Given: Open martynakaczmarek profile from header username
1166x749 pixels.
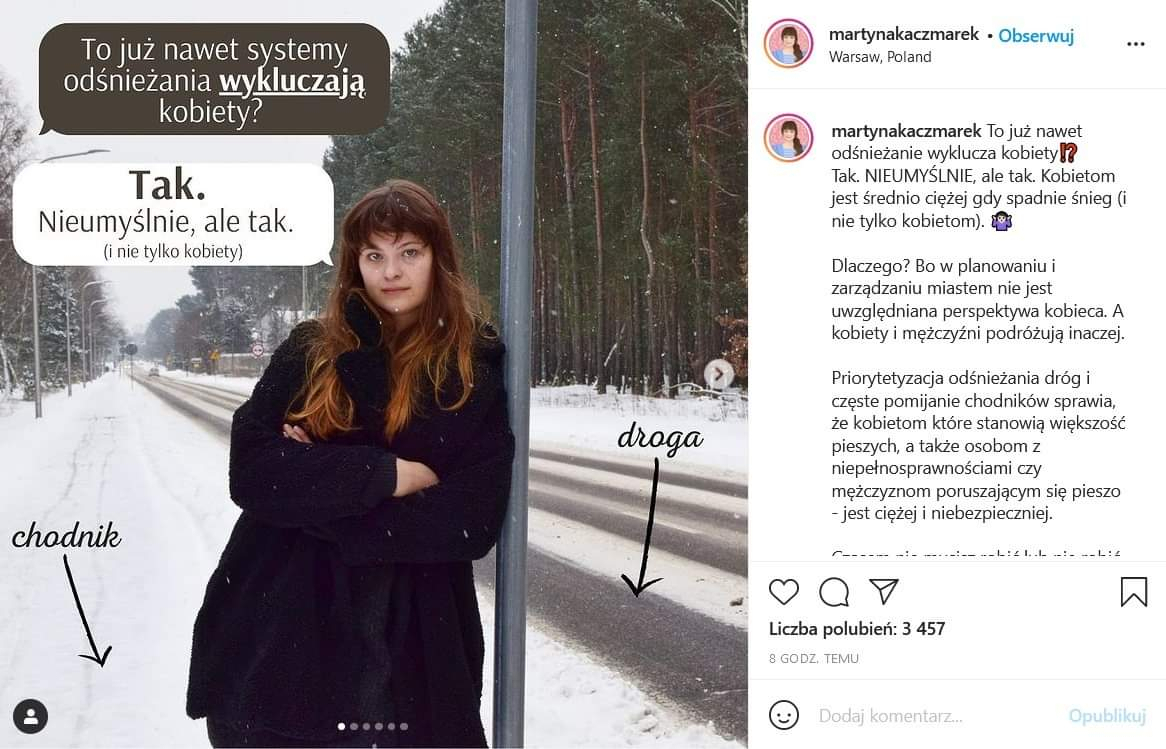Looking at the screenshot, I should (x=904, y=34).
